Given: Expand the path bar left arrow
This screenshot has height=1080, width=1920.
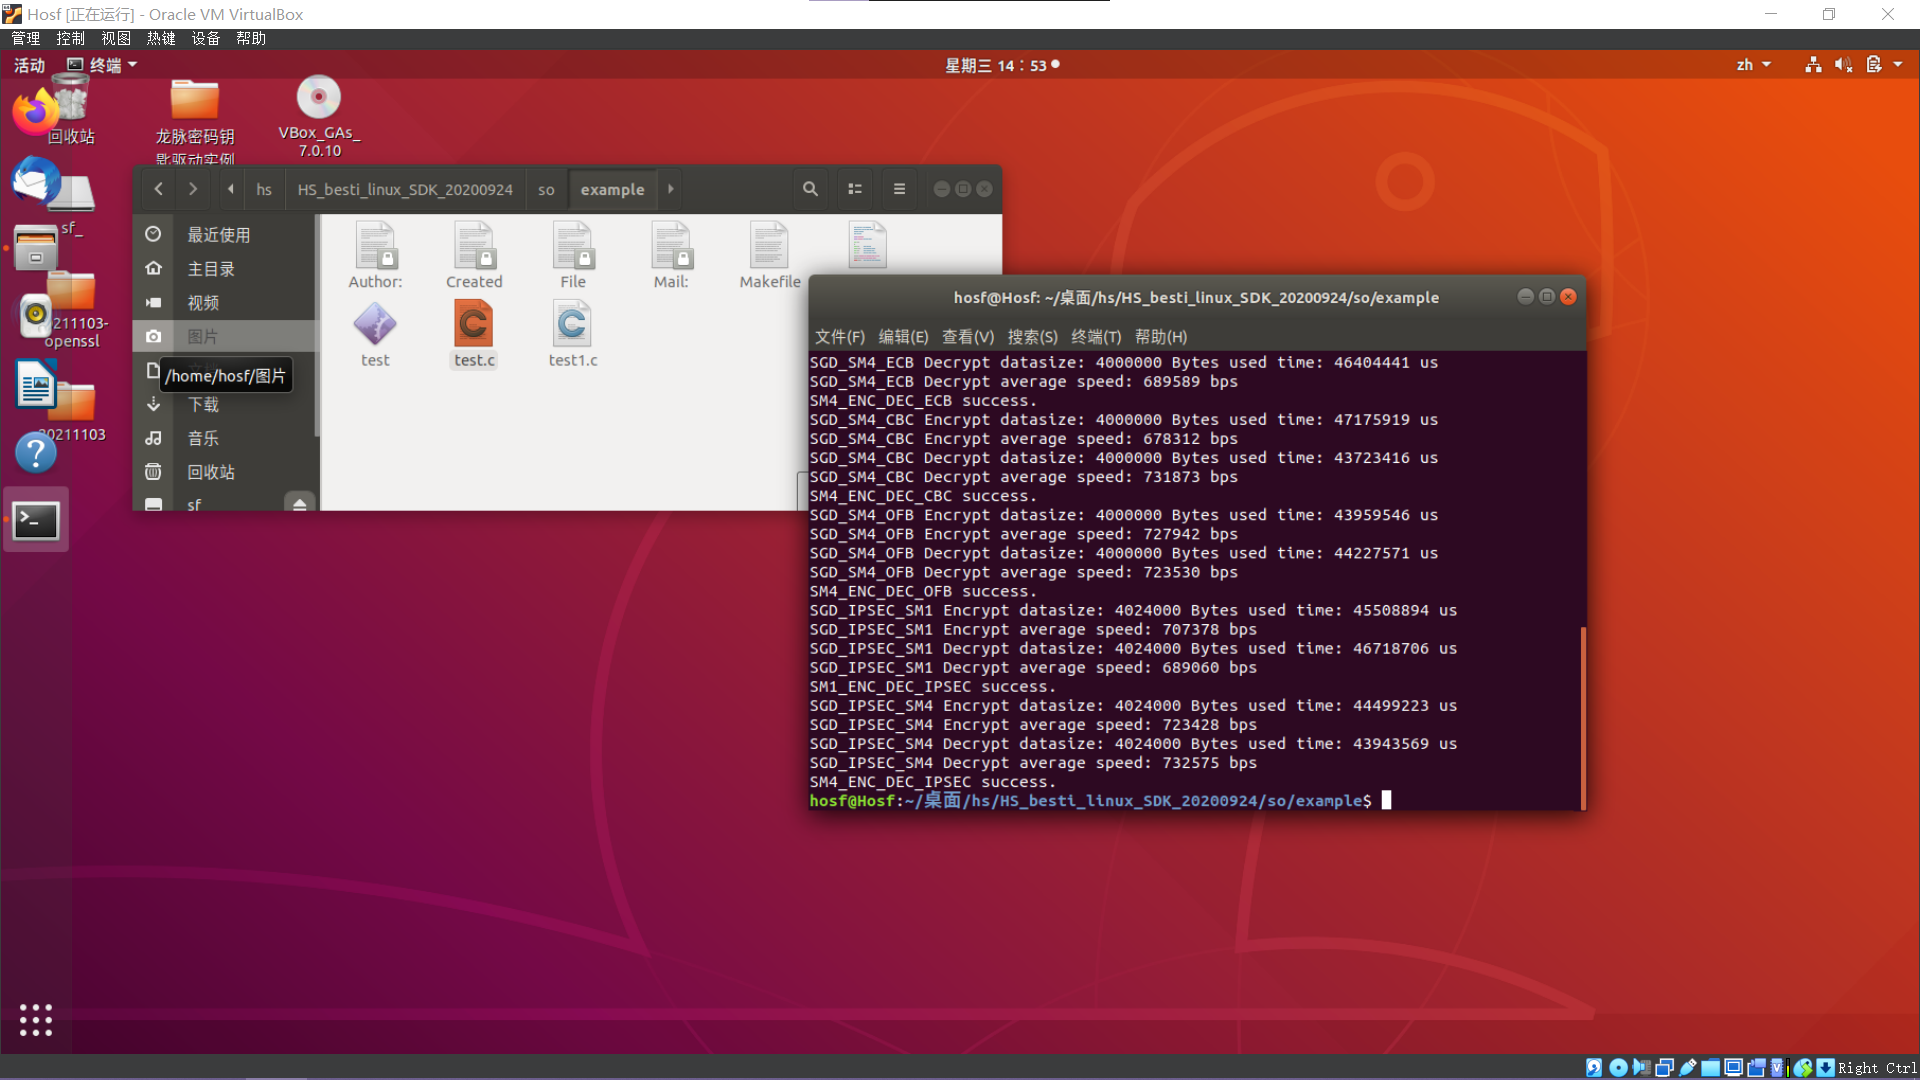Looking at the screenshot, I should [231, 189].
